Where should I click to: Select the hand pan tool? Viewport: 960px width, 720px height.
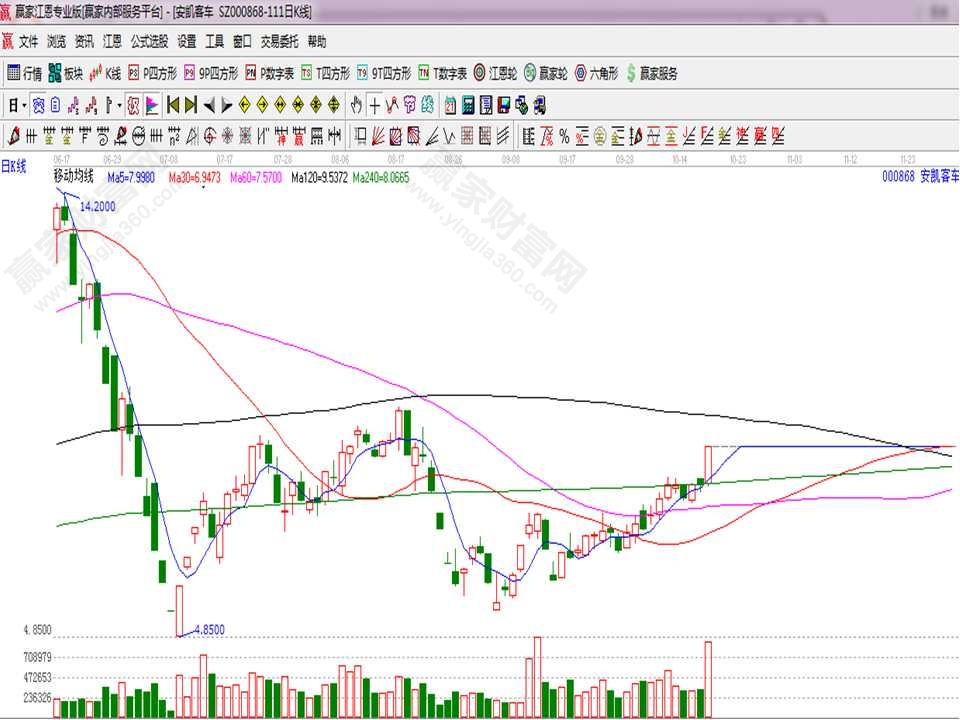coord(355,105)
